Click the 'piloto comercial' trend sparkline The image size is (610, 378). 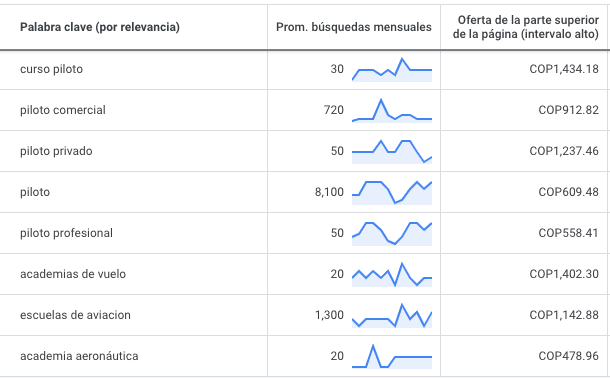pyautogui.click(x=392, y=111)
